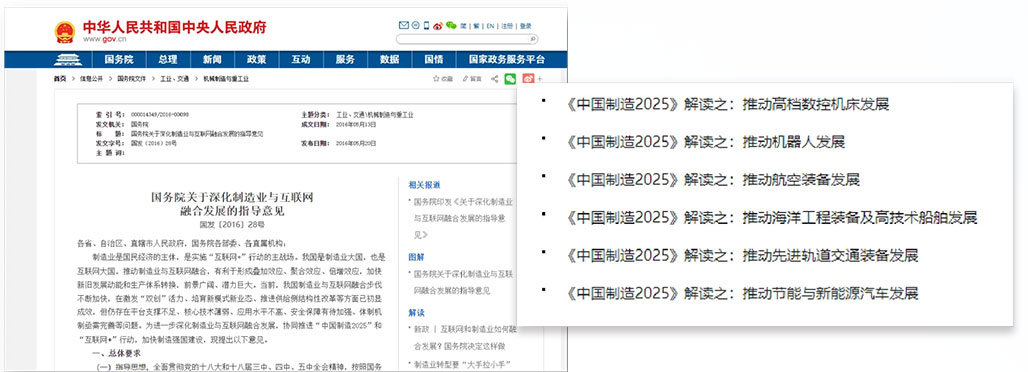Open 数据 navigation tab

(389, 59)
